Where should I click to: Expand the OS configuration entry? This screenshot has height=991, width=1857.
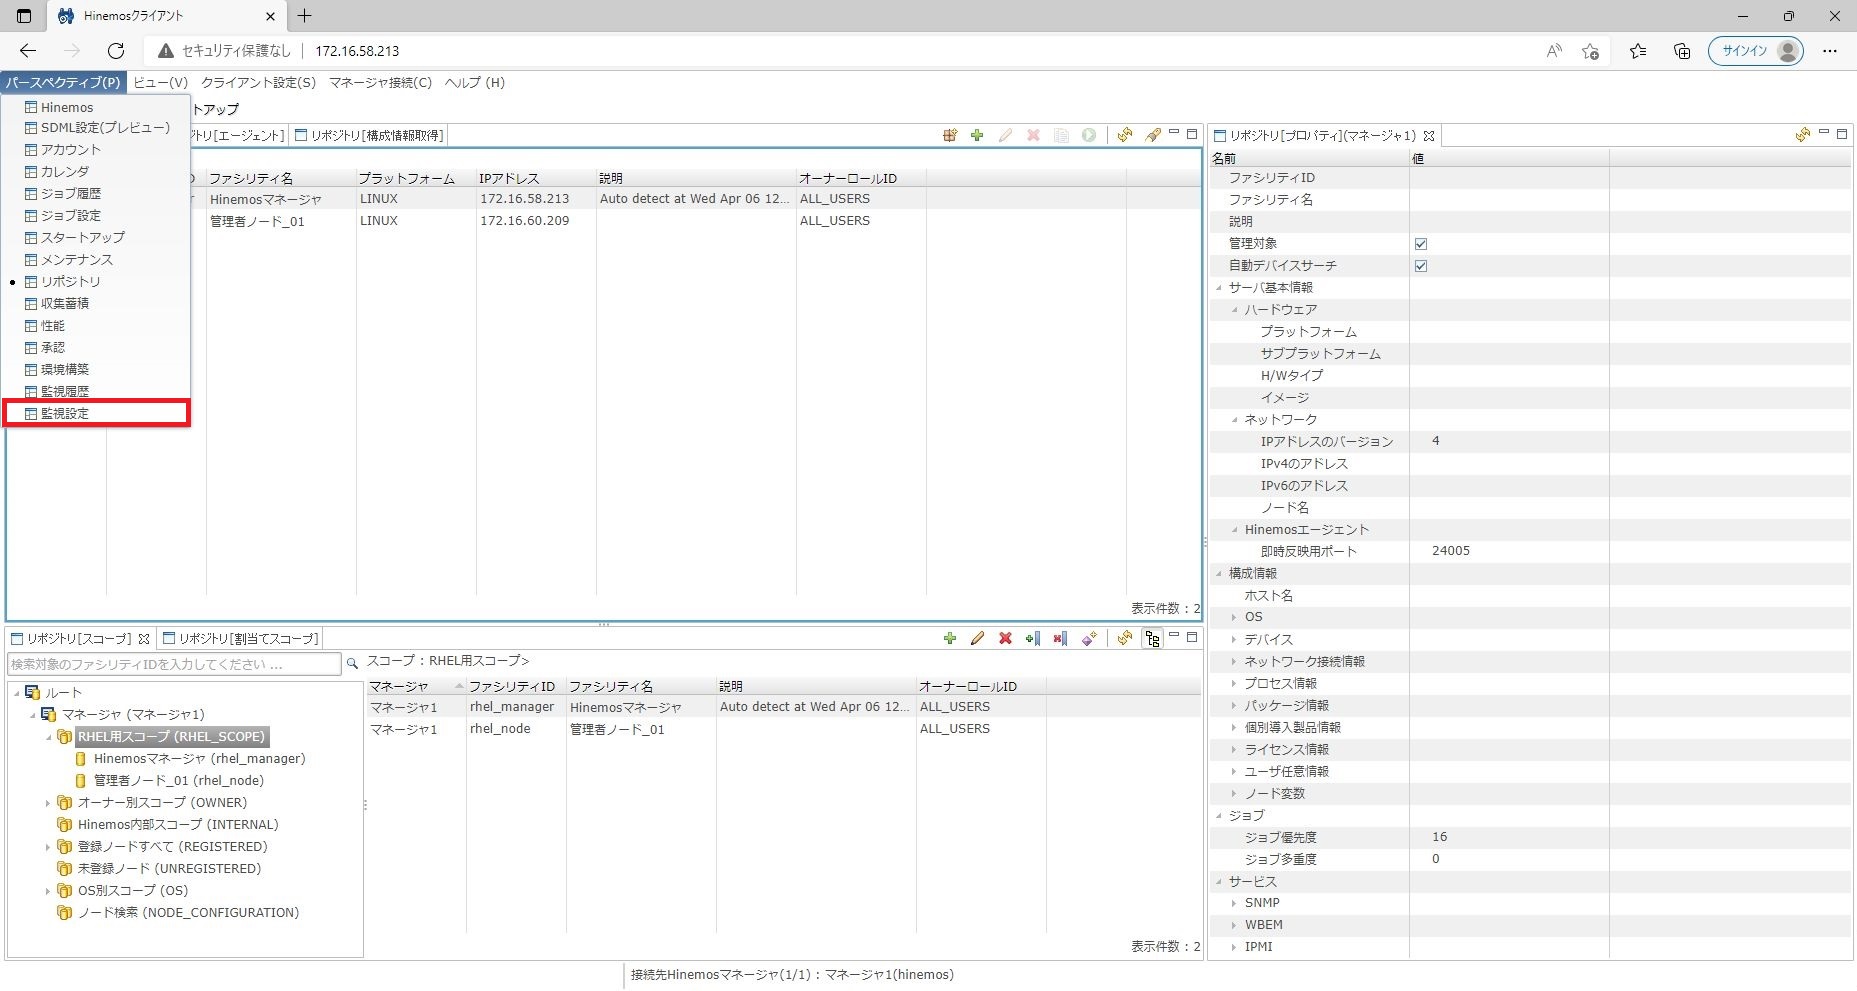(x=1235, y=617)
